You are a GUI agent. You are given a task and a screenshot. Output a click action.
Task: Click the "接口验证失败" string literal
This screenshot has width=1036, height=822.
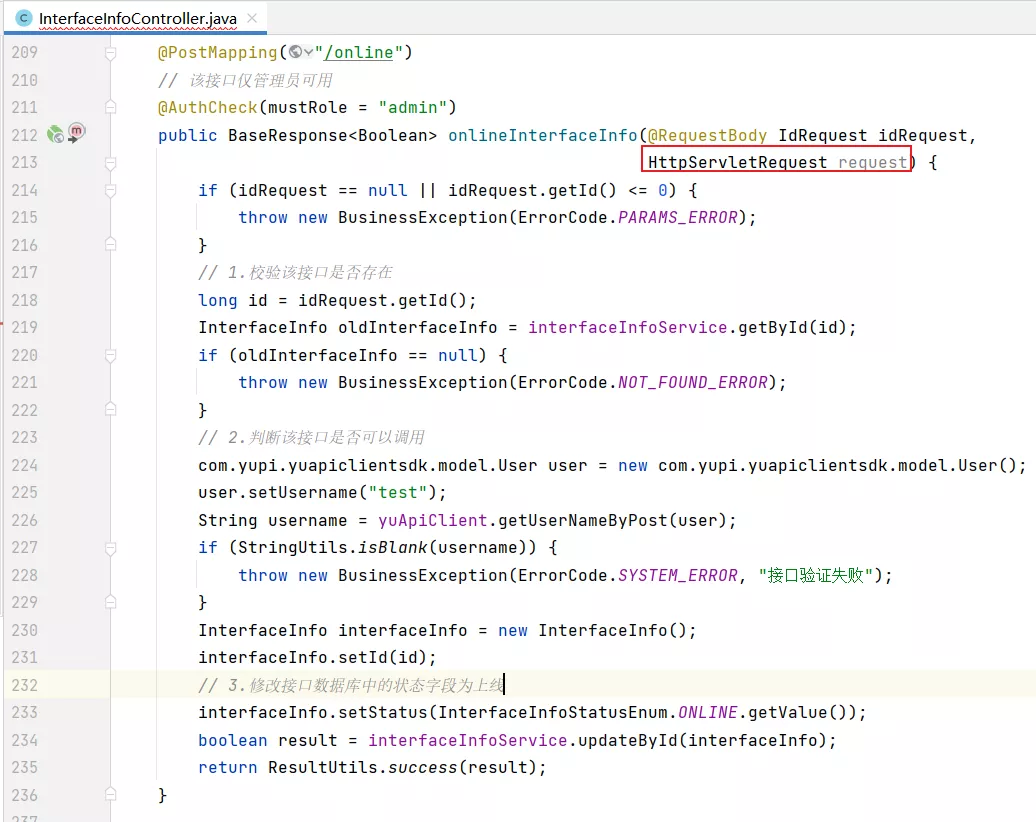pyautogui.click(x=815, y=575)
